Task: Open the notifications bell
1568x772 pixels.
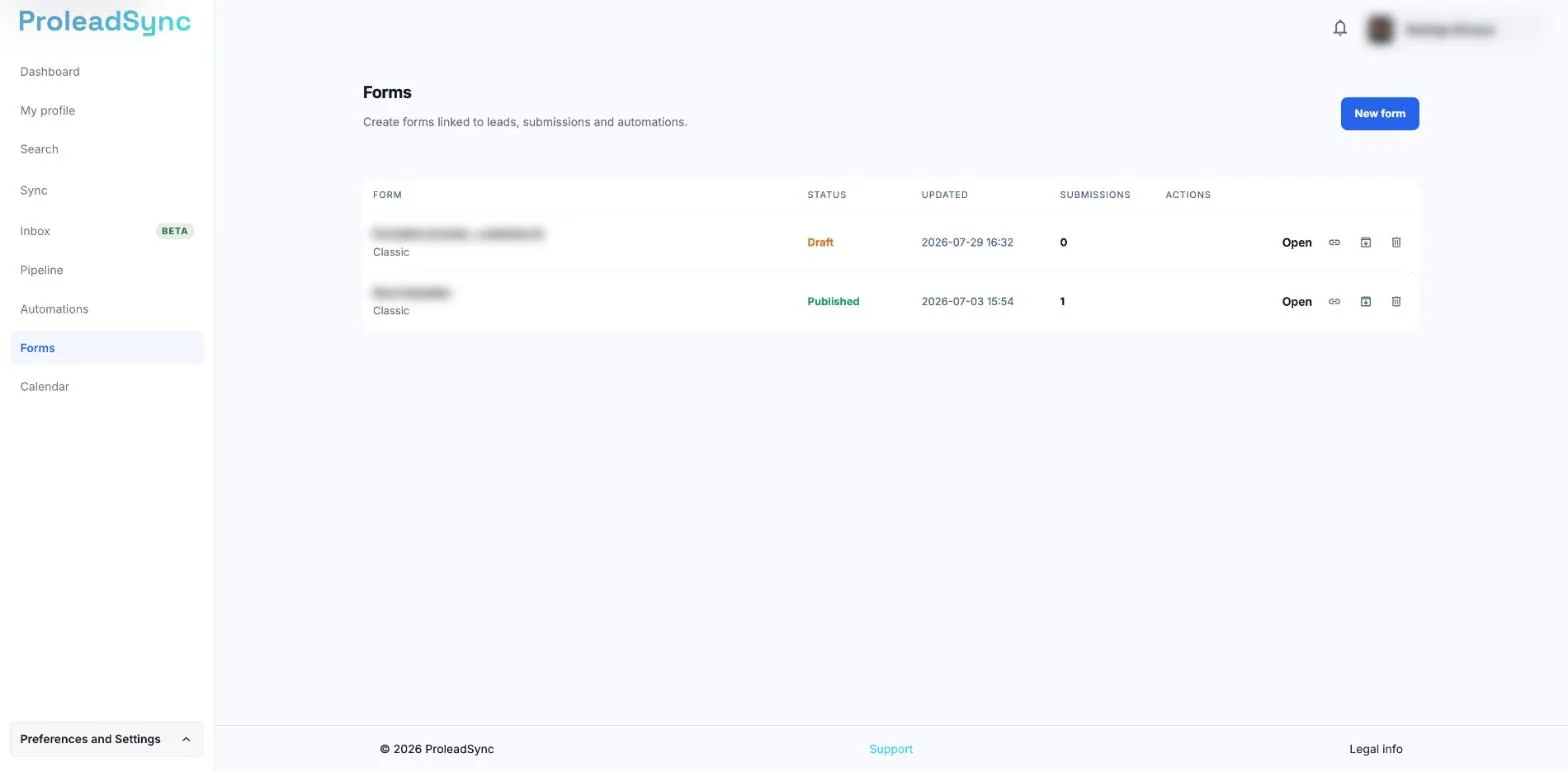Action: pos(1340,29)
